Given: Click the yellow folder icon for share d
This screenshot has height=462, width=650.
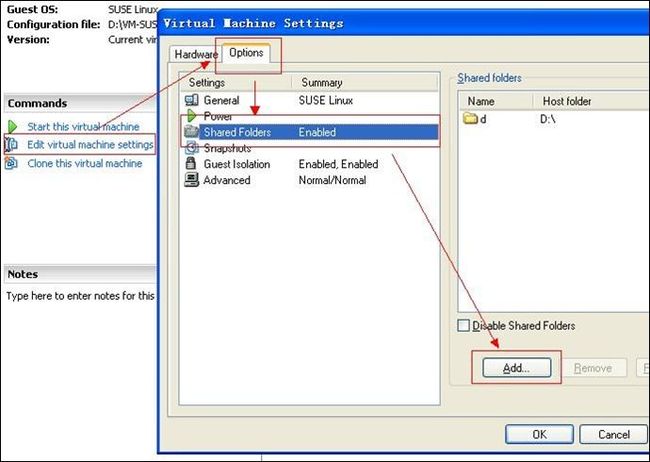Looking at the screenshot, I should click(471, 119).
